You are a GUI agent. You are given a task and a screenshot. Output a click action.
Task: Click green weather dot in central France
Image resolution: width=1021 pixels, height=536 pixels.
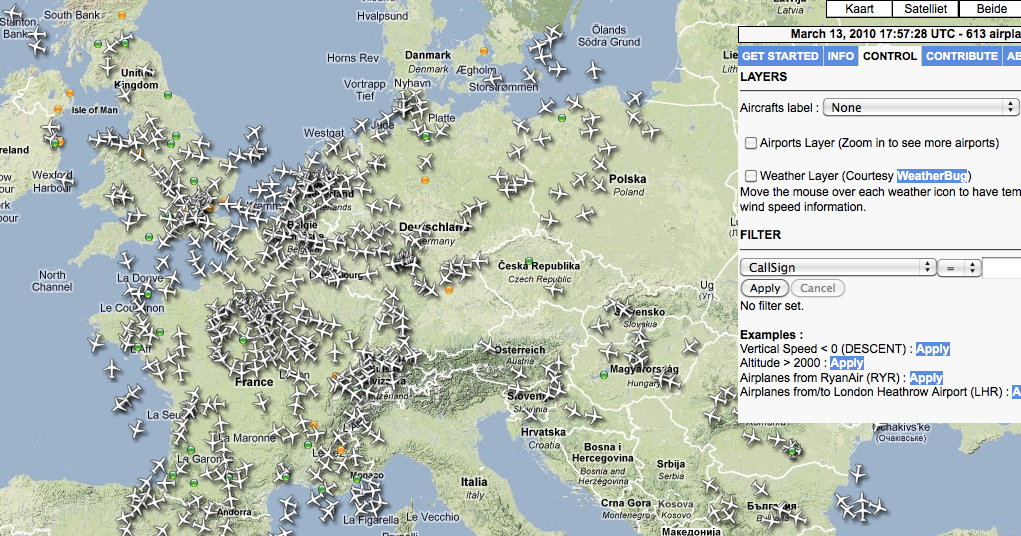243,340
